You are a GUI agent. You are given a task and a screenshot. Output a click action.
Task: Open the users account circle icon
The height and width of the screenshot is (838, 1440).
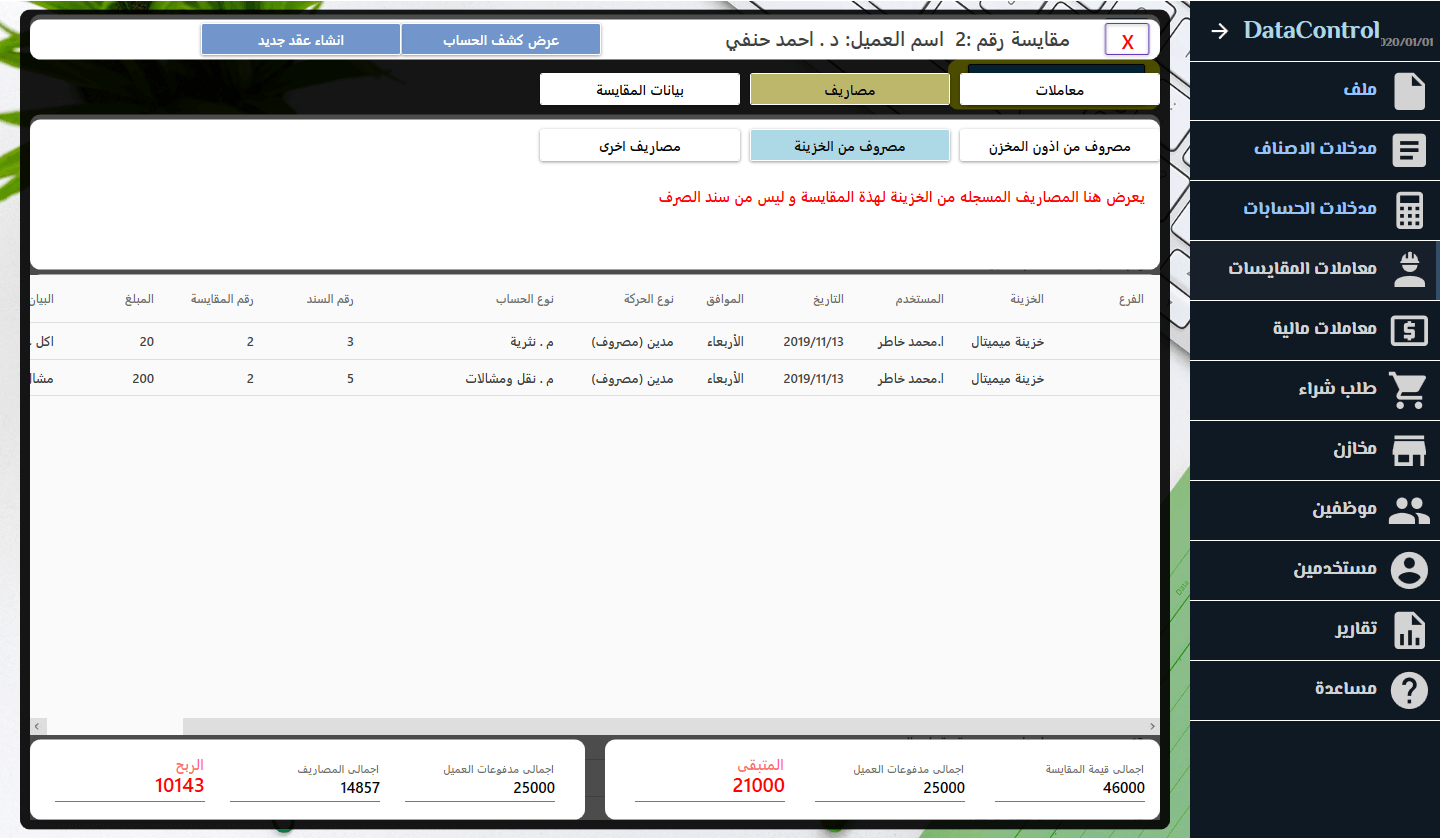pos(1409,571)
